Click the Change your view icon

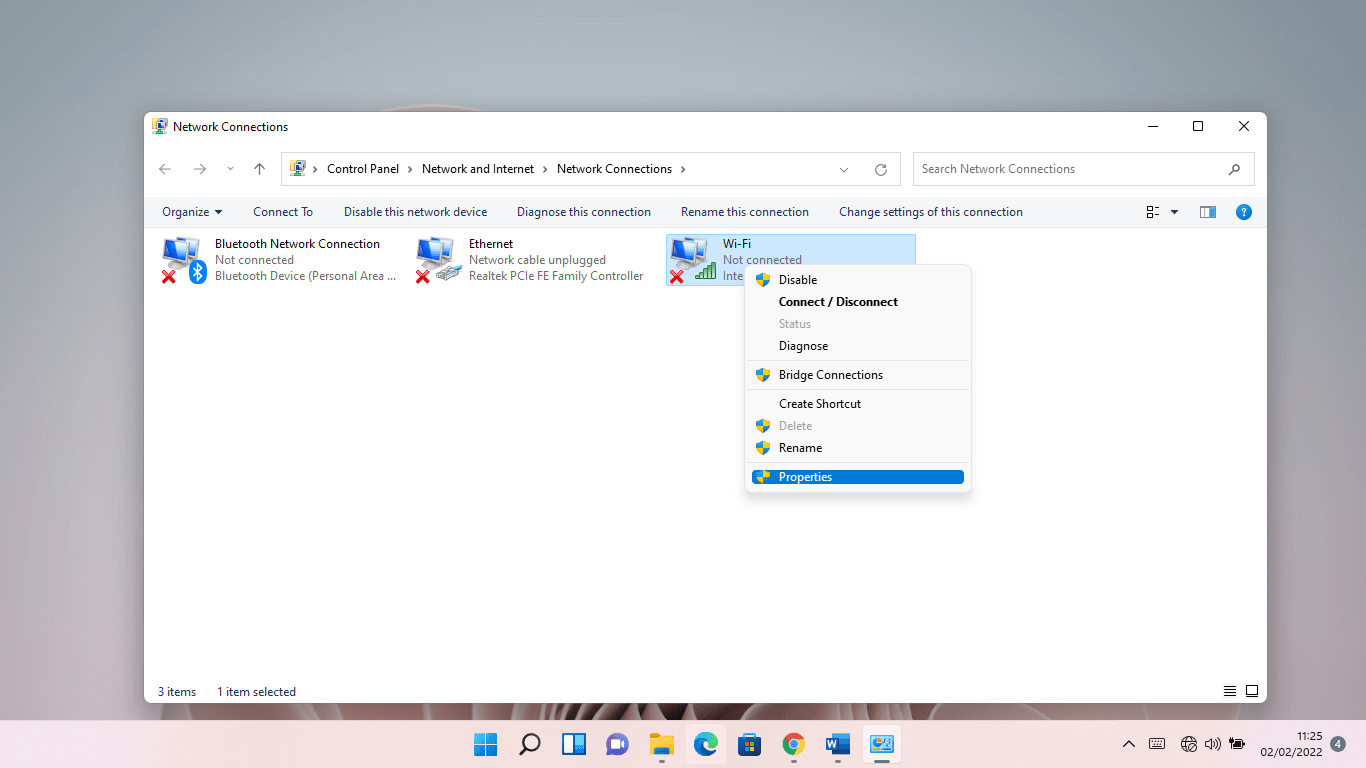[1153, 212]
